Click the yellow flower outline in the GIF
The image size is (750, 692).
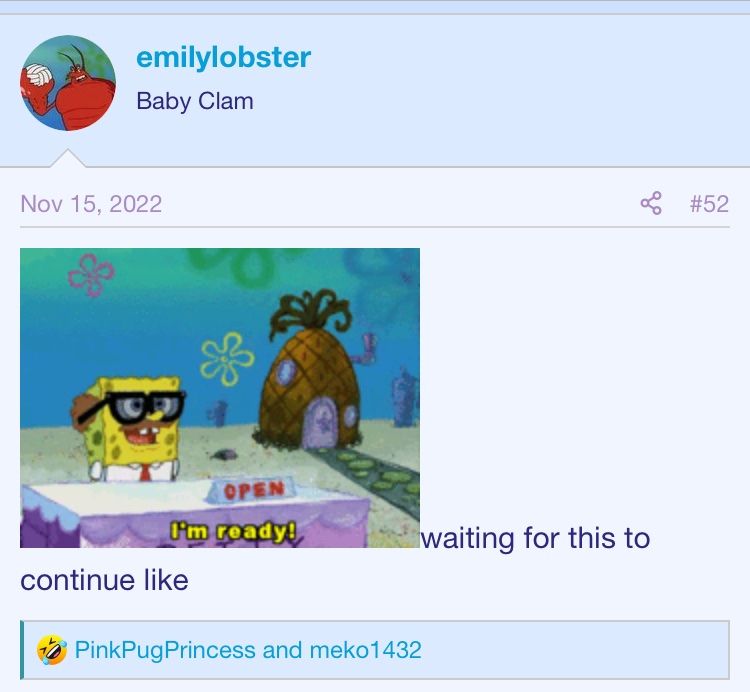(x=227, y=359)
